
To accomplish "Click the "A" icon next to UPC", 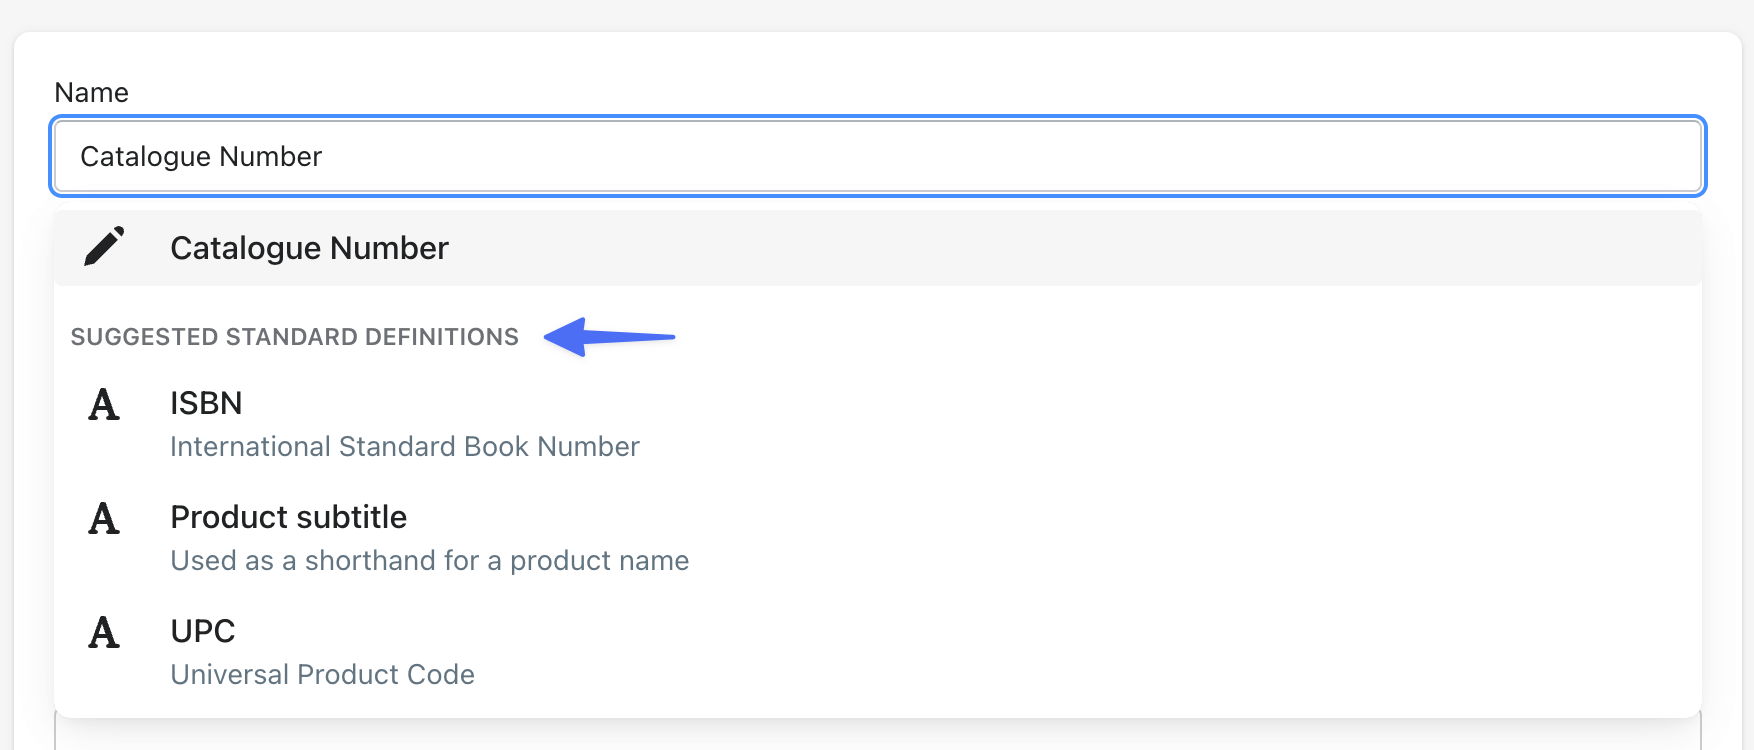I will click(x=104, y=633).
